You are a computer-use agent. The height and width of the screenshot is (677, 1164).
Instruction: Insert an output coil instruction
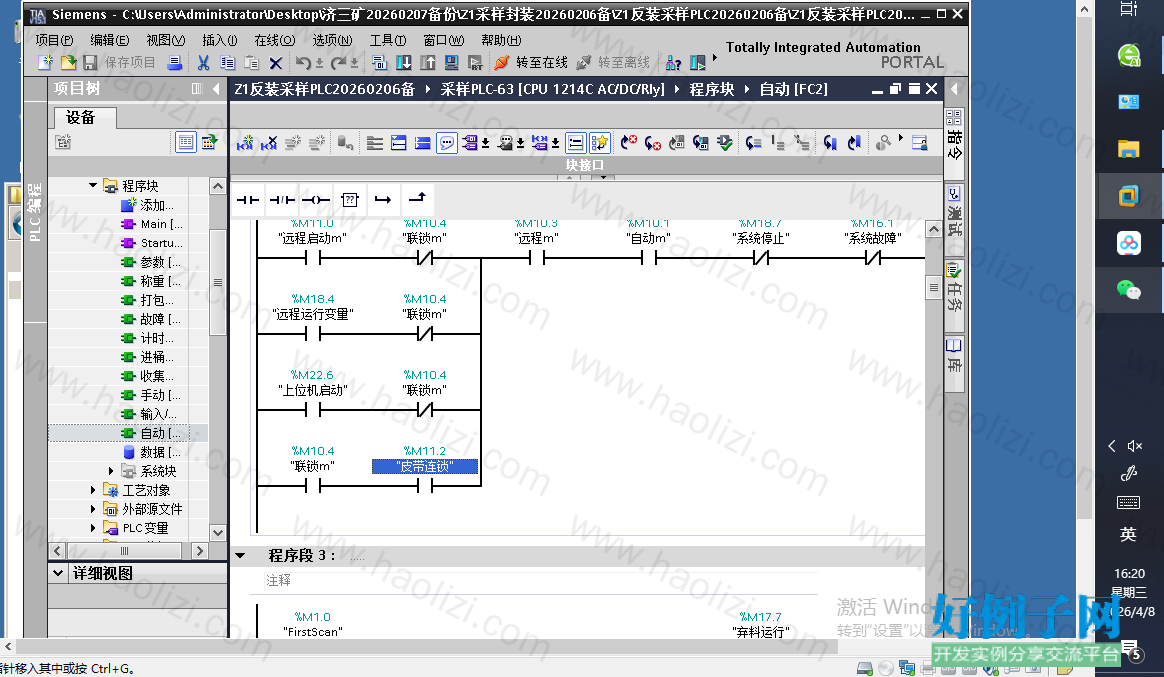pos(315,200)
